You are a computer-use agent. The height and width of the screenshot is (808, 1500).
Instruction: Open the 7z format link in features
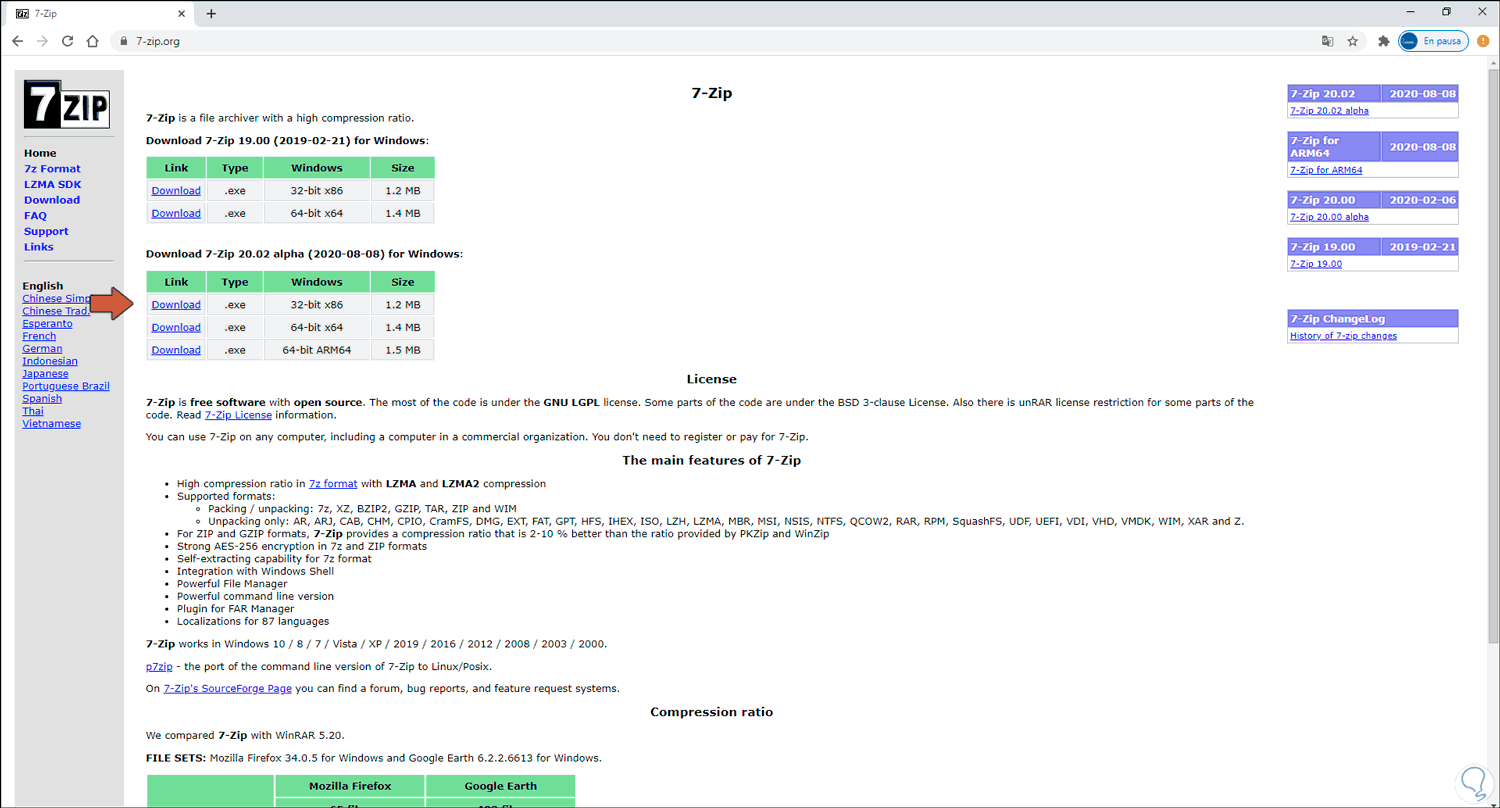[333, 484]
